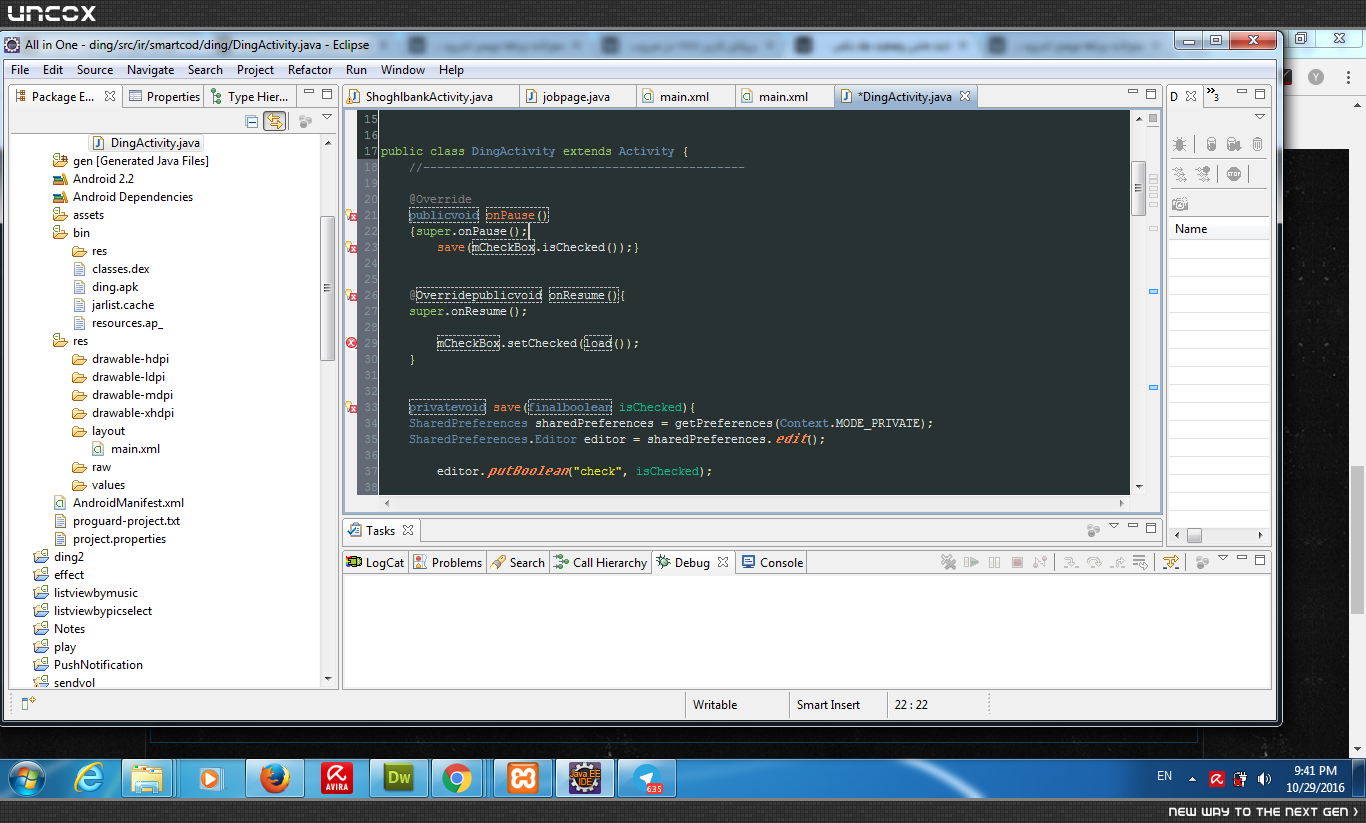
Task: Open Telegram from the taskbar
Action: click(646, 777)
